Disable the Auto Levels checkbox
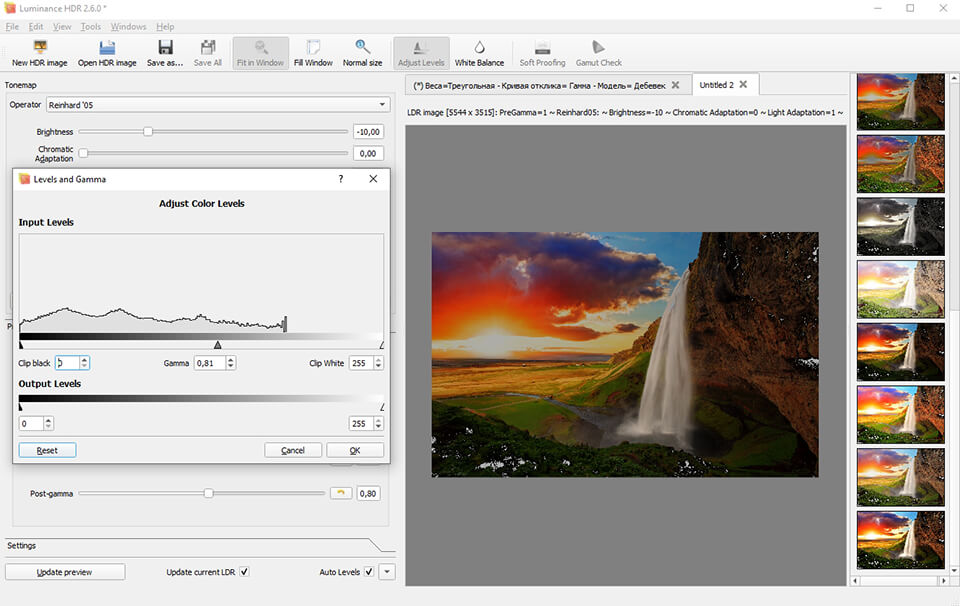The image size is (960, 606). 368,571
